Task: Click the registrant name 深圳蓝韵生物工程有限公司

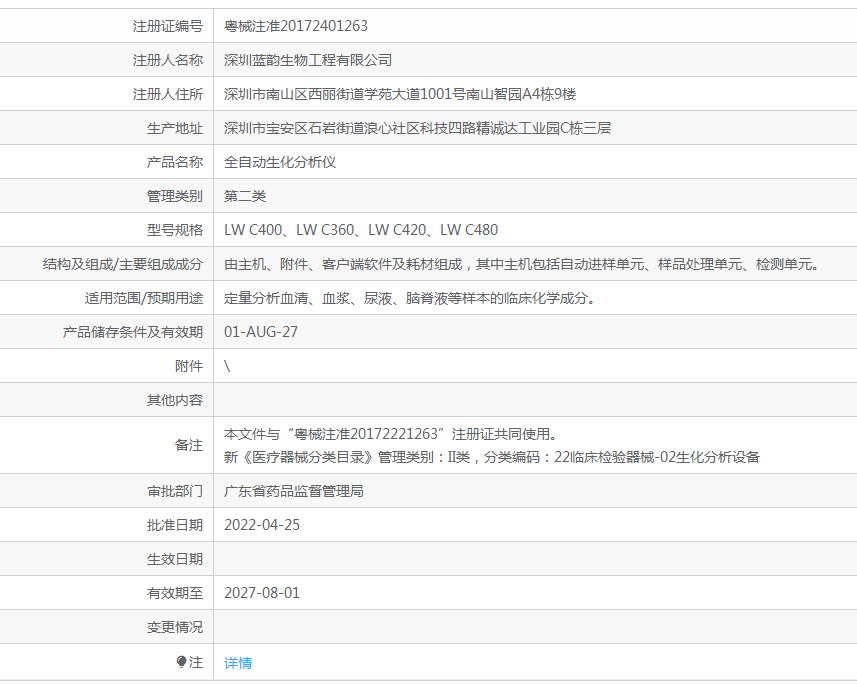Action: point(308,60)
